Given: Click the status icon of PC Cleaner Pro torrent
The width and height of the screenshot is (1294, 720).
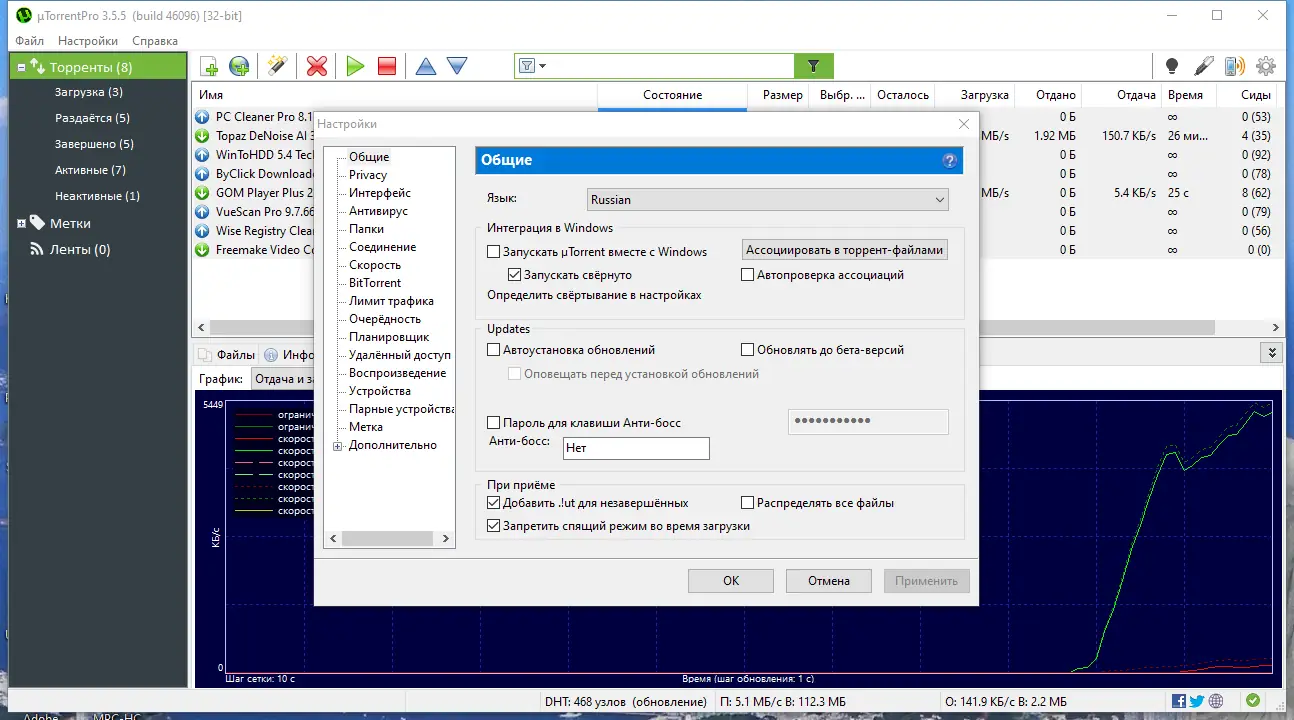Looking at the screenshot, I should click(x=202, y=117).
